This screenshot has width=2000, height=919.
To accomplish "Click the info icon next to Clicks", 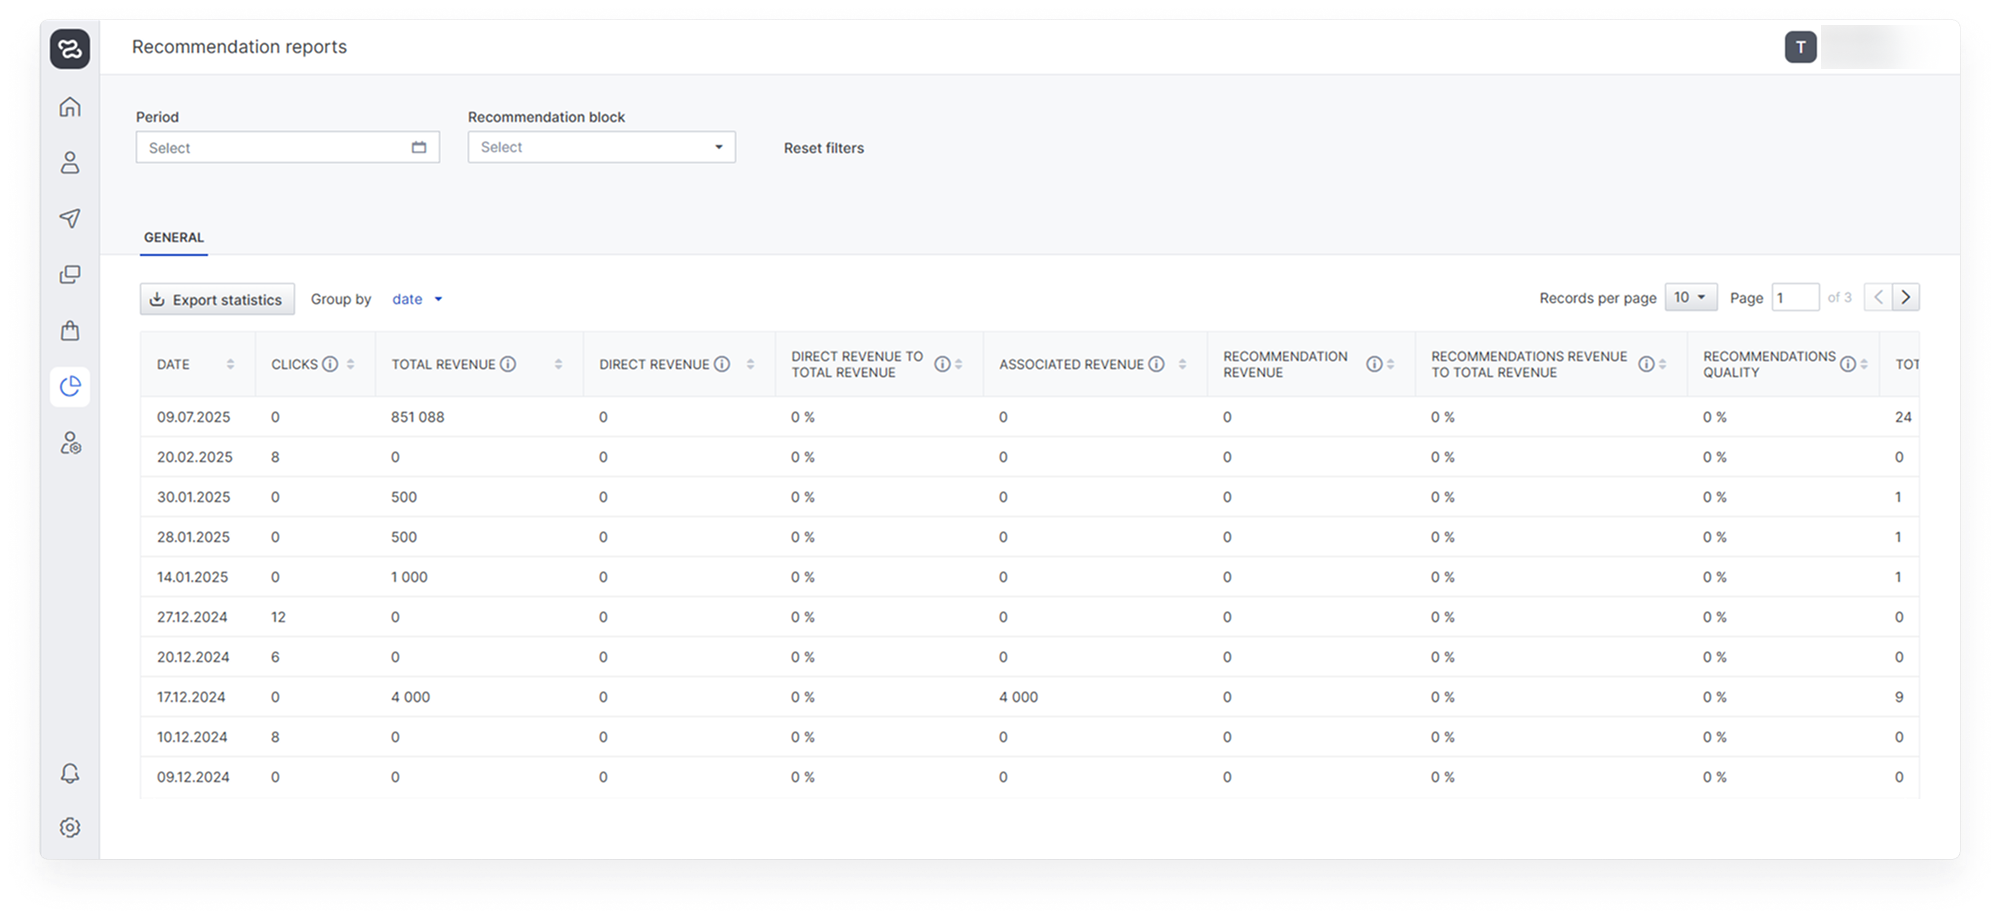I will [330, 364].
